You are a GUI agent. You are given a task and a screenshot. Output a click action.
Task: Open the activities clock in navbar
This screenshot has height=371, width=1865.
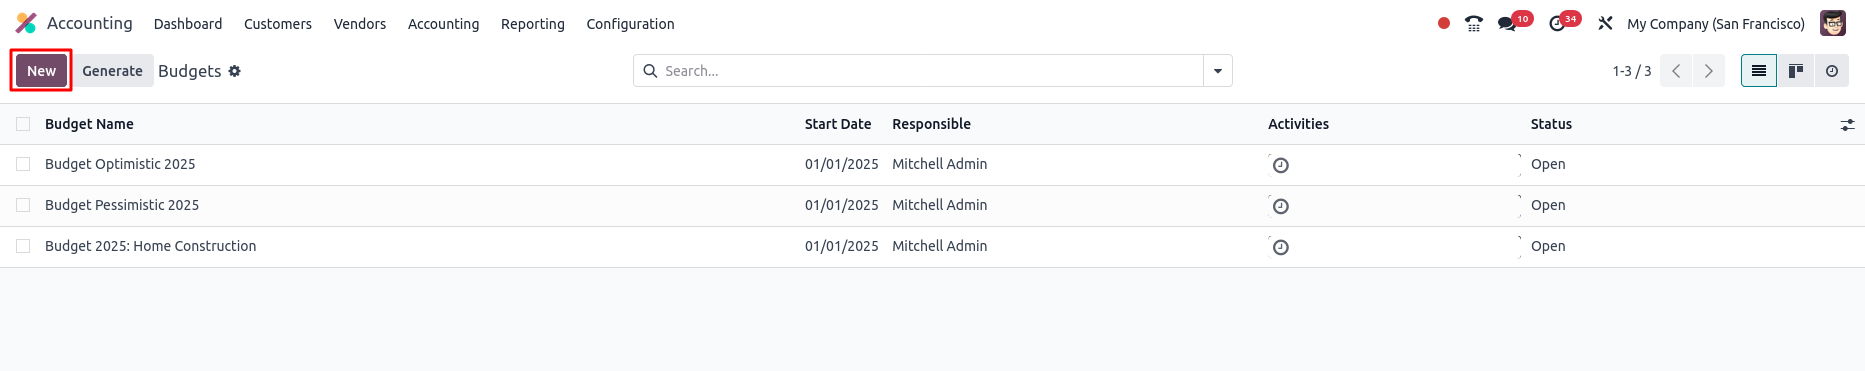1557,24
